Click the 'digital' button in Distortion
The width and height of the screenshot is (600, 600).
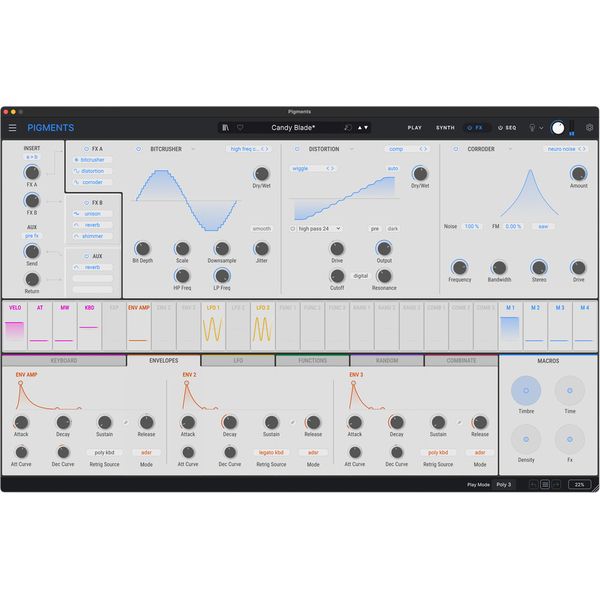pos(360,275)
